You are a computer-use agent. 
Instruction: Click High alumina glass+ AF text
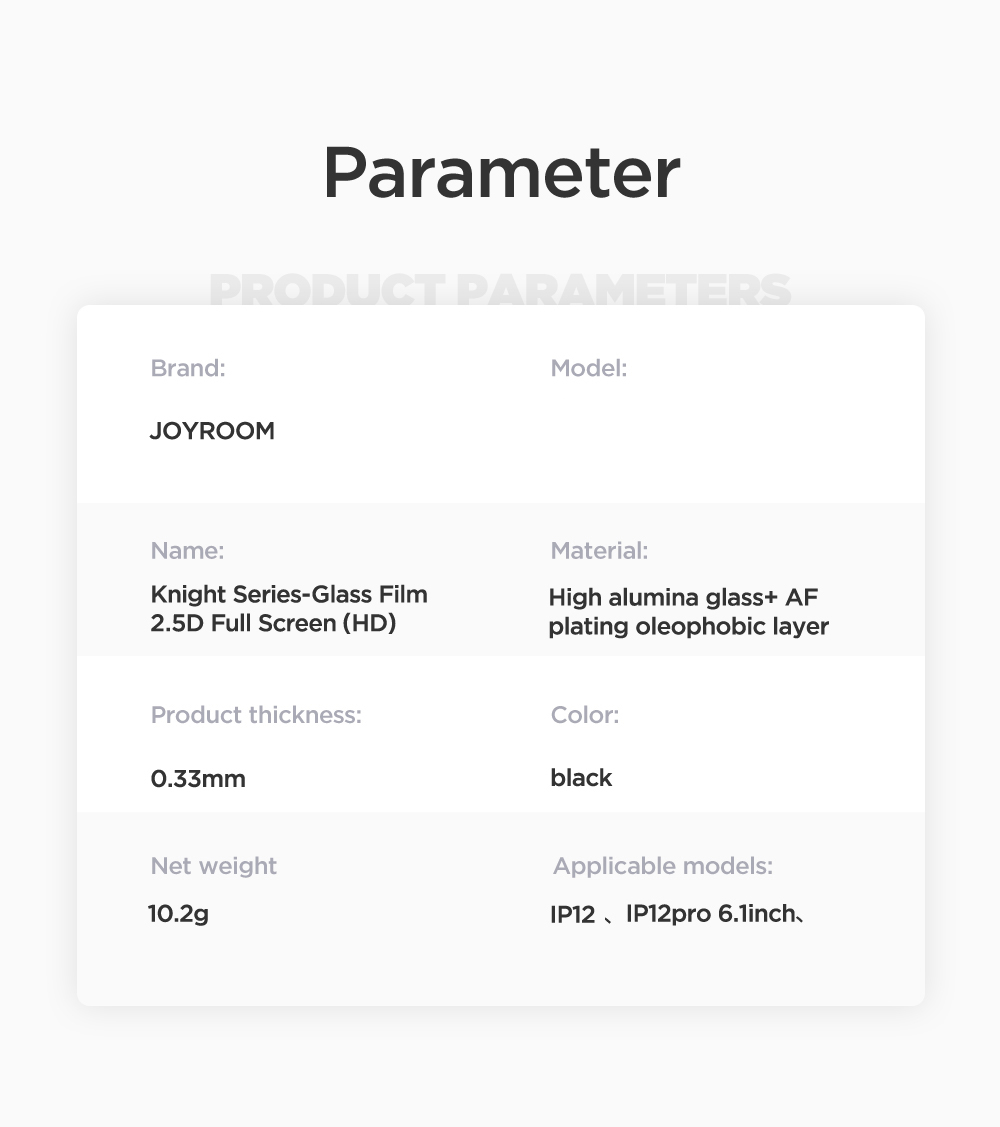click(683, 597)
